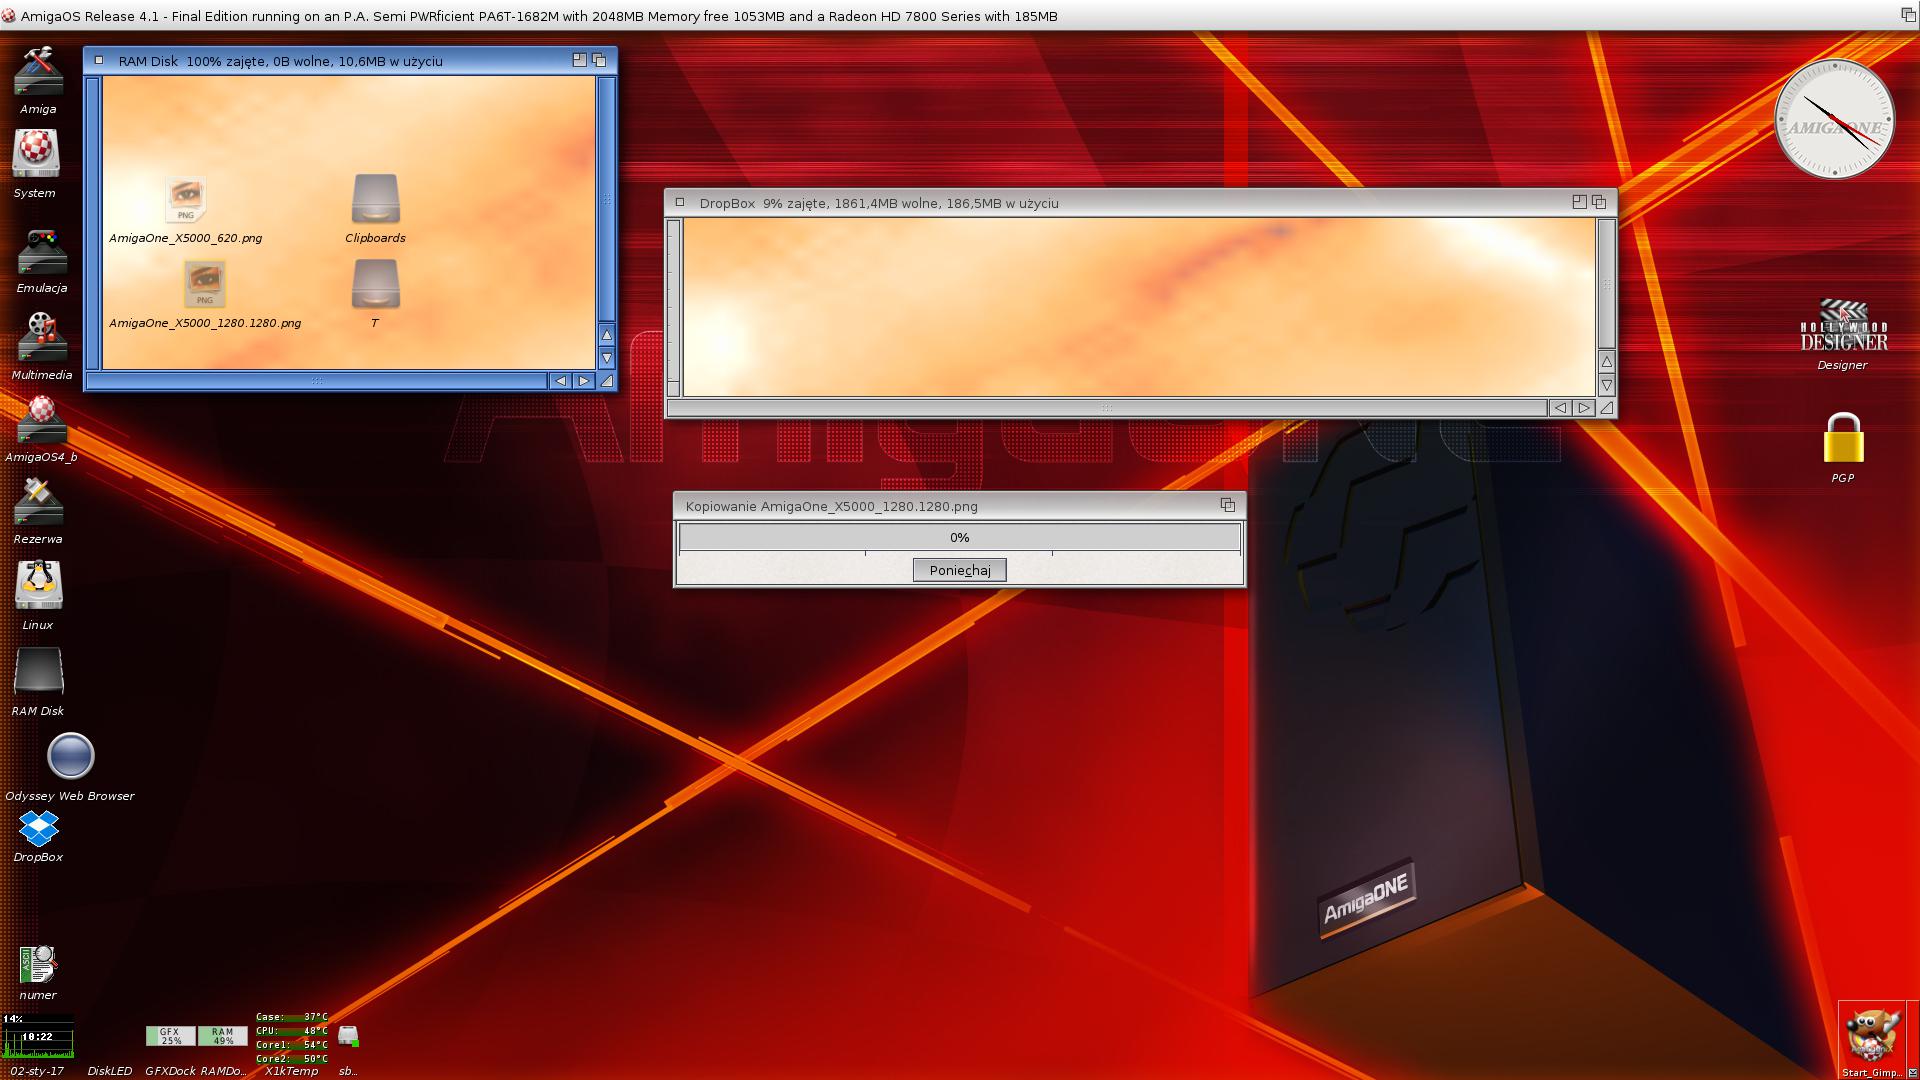This screenshot has width=1920, height=1080.
Task: Launch Odyssey Web Browser icon
Action: pos(70,756)
